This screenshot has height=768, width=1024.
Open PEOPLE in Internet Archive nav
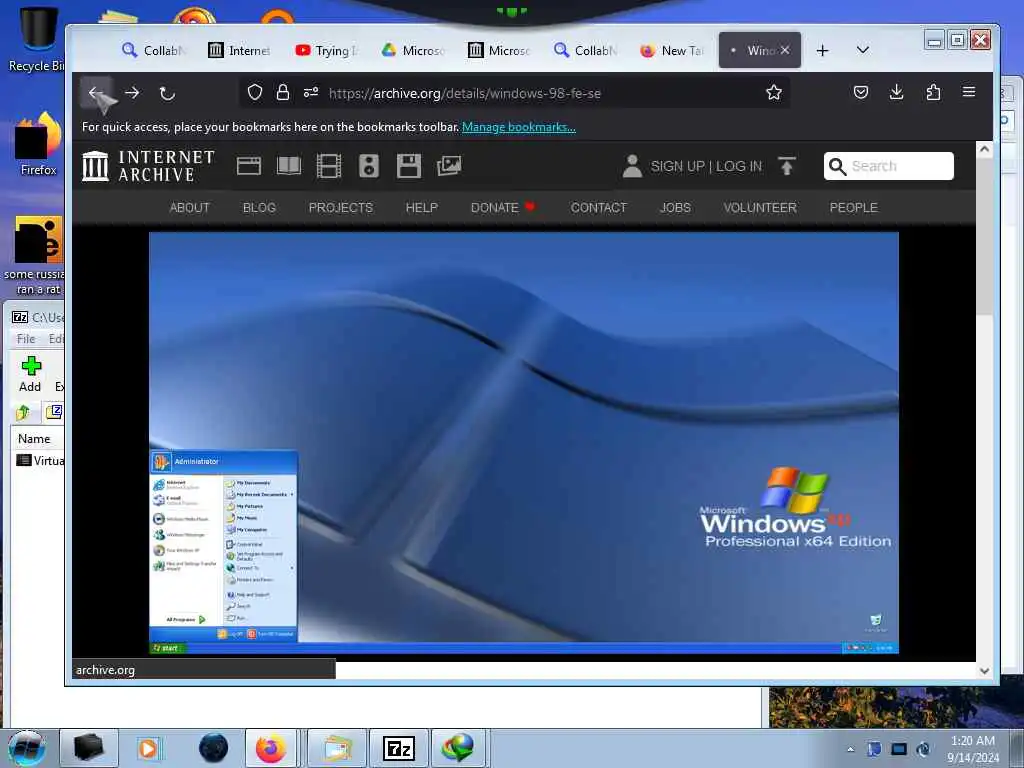(854, 208)
